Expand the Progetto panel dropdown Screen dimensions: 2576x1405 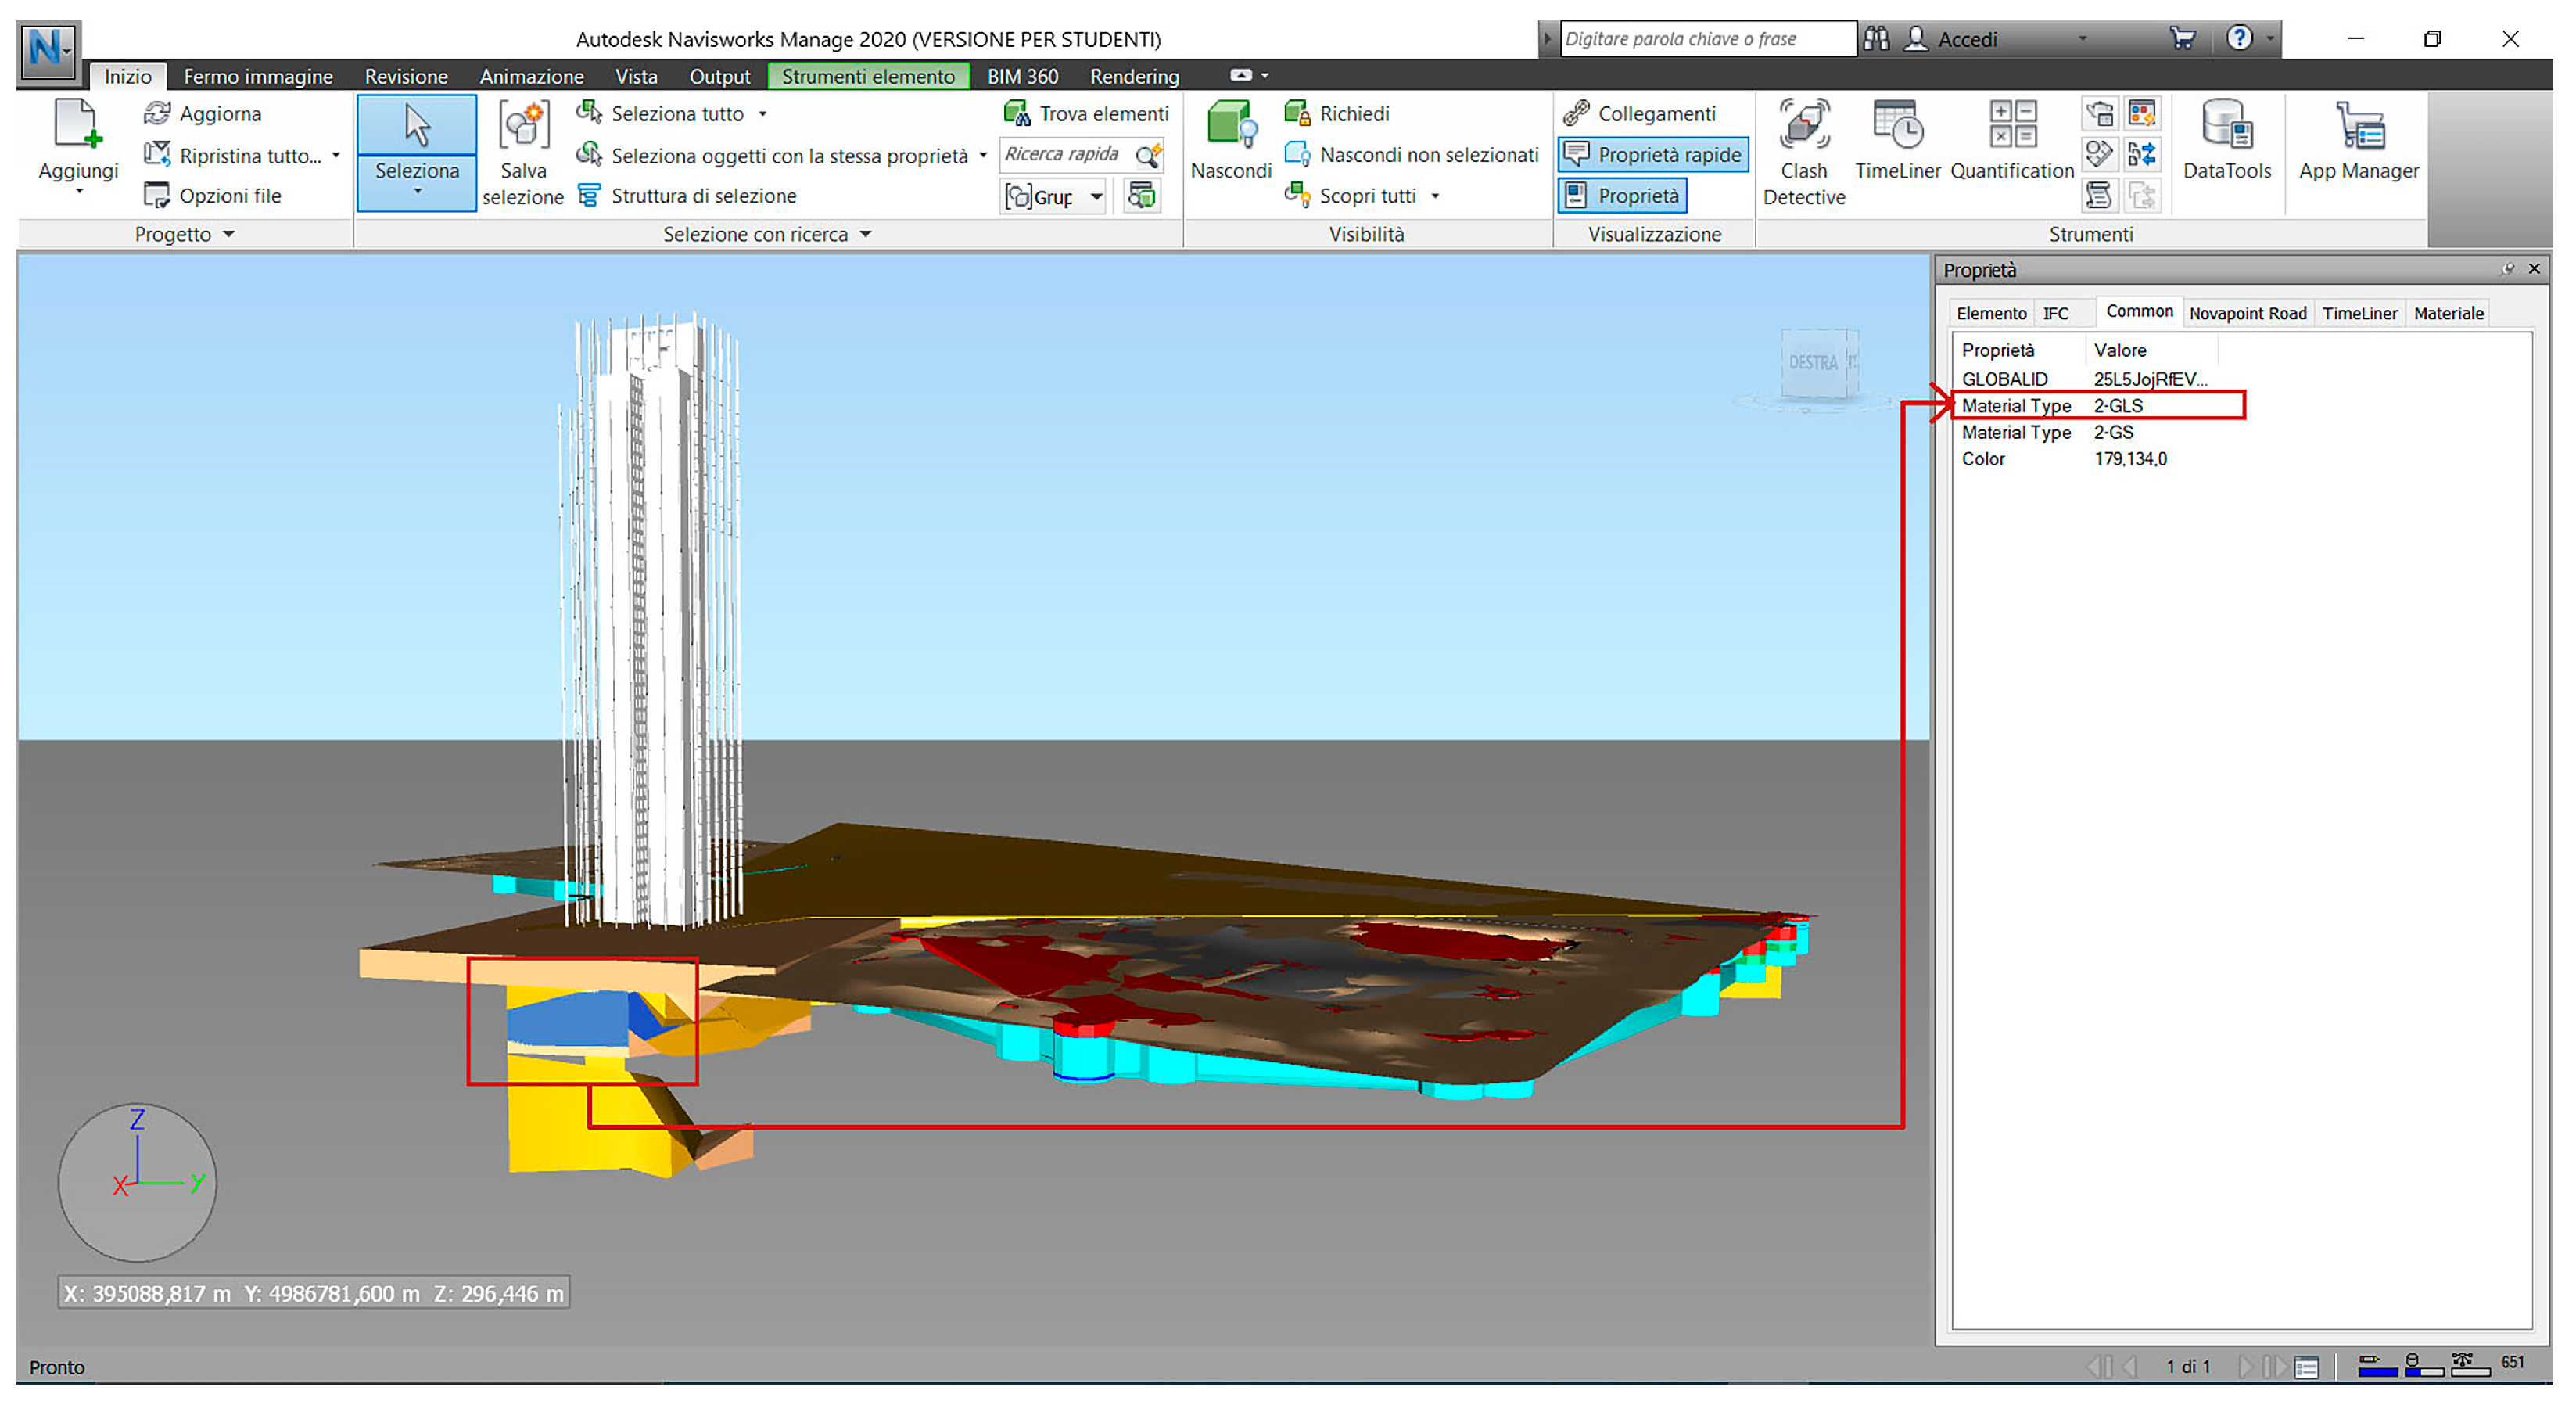point(229,234)
